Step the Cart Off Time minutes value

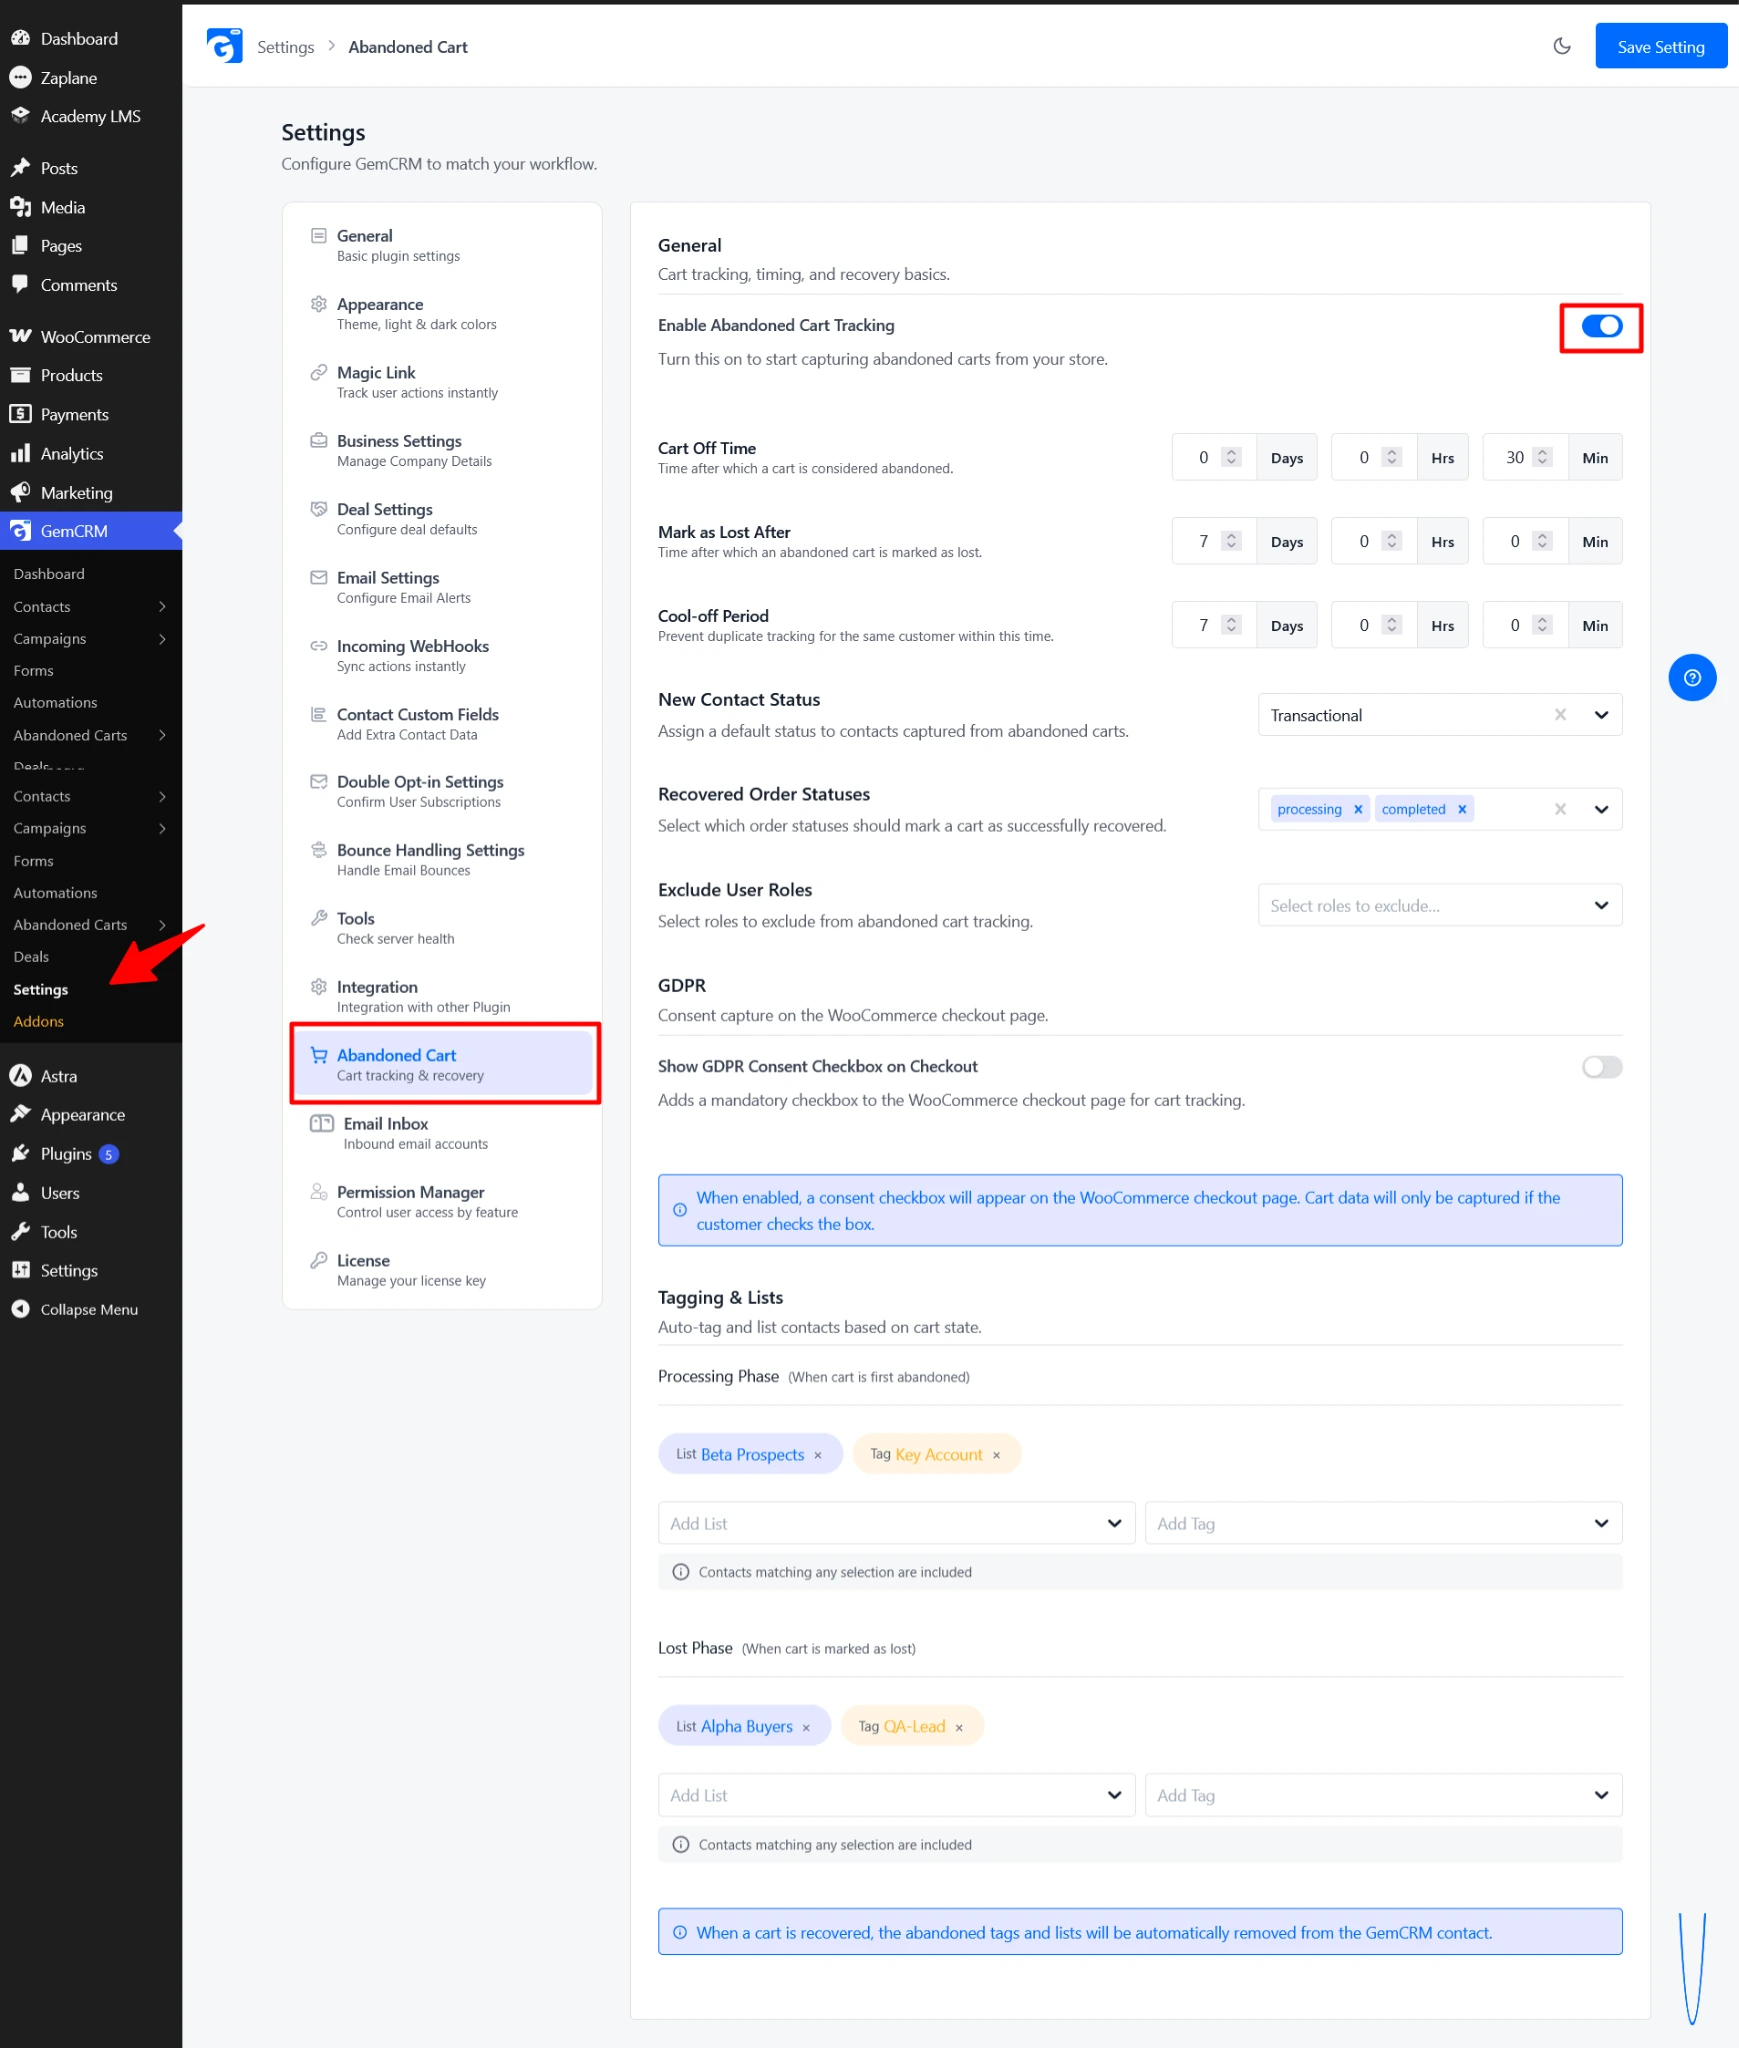click(1542, 457)
